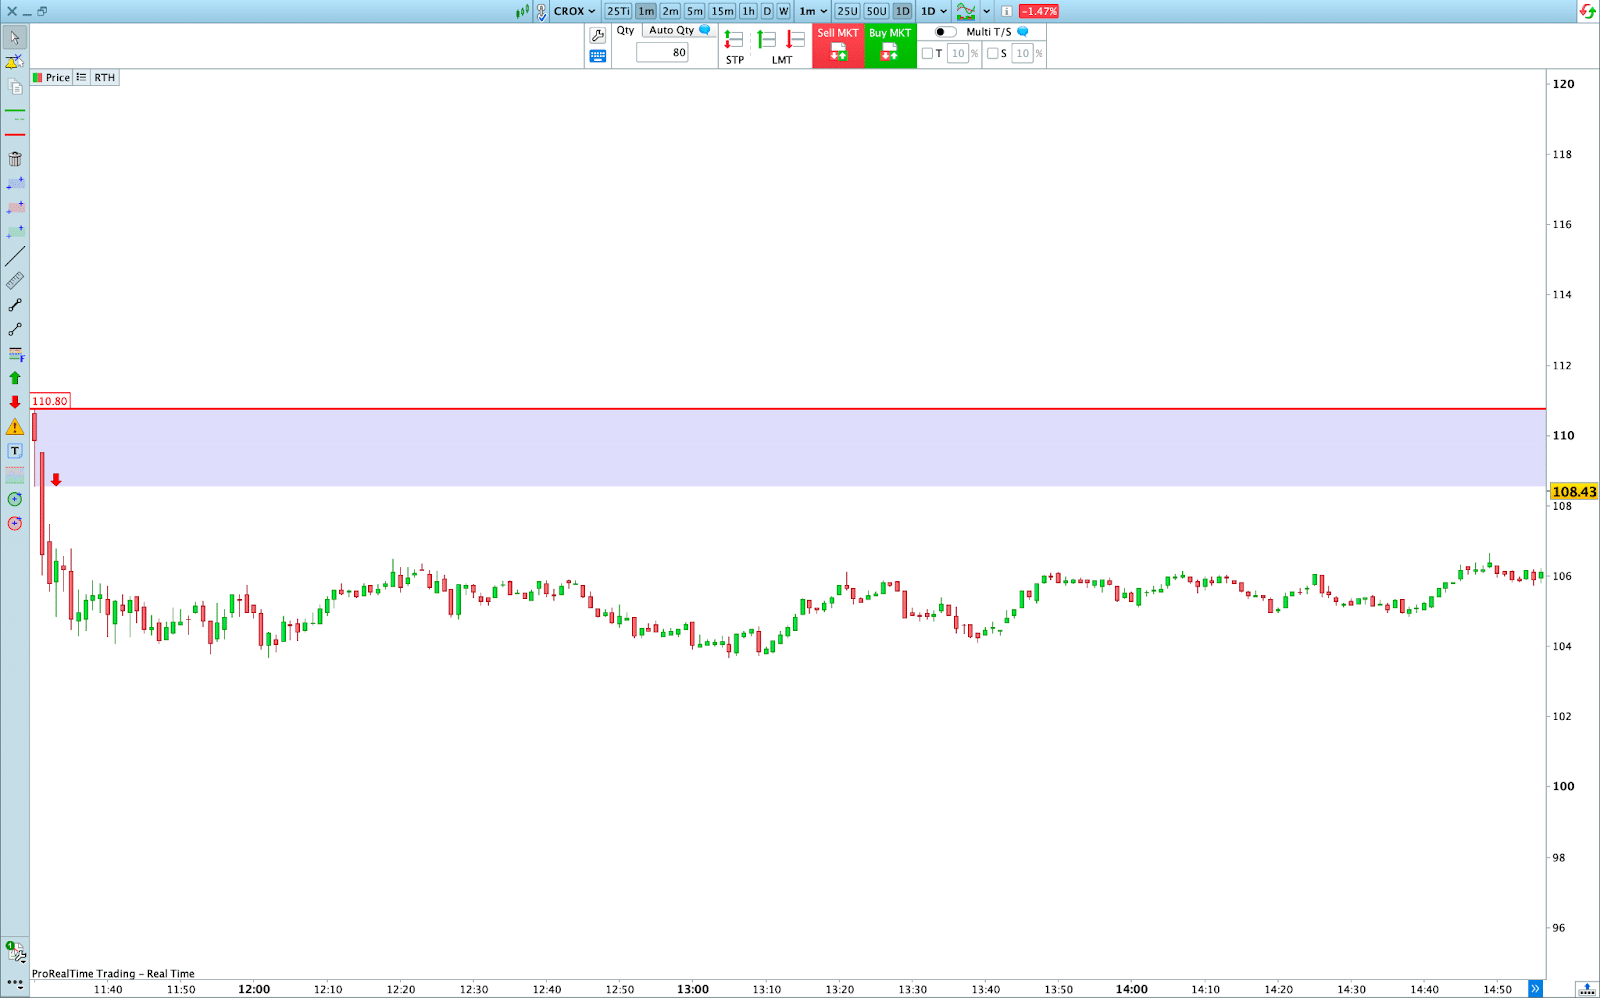Choose the yellow warning triangle icon
Viewport: 1600px width, 998px height.
[x=15, y=427]
